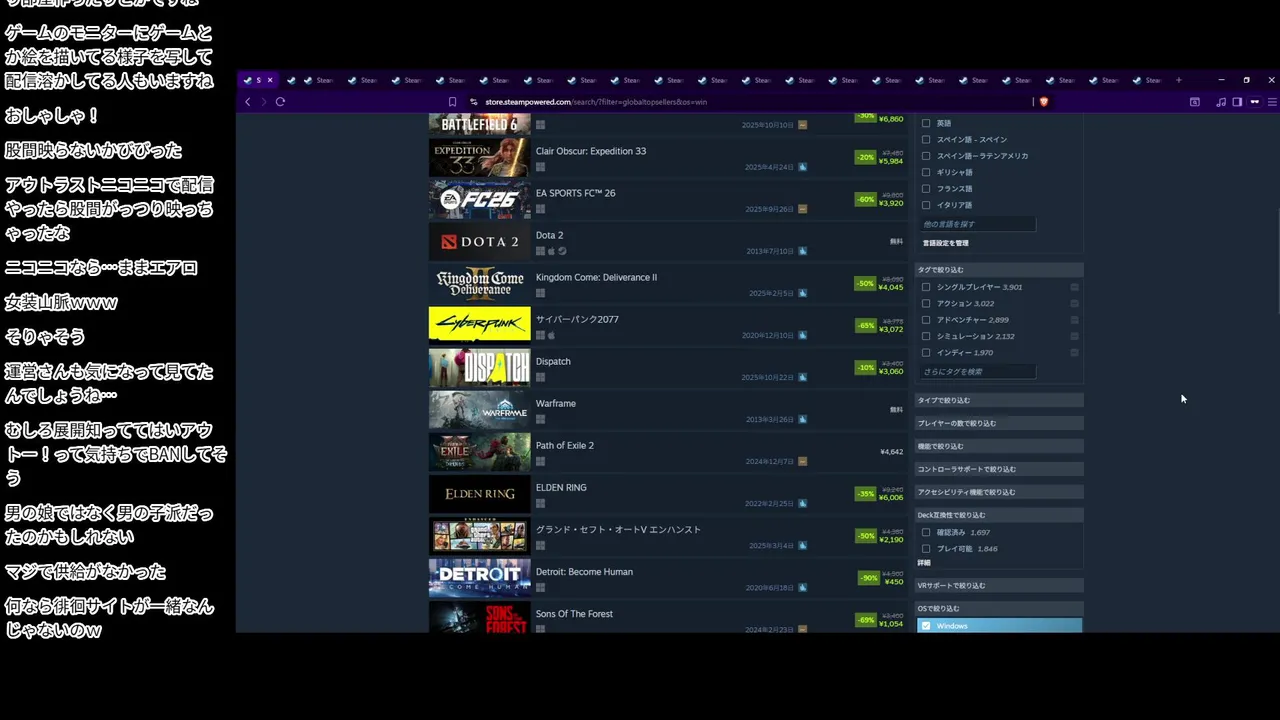Expand コントローラサポートで絞り込む section

click(x=999, y=469)
